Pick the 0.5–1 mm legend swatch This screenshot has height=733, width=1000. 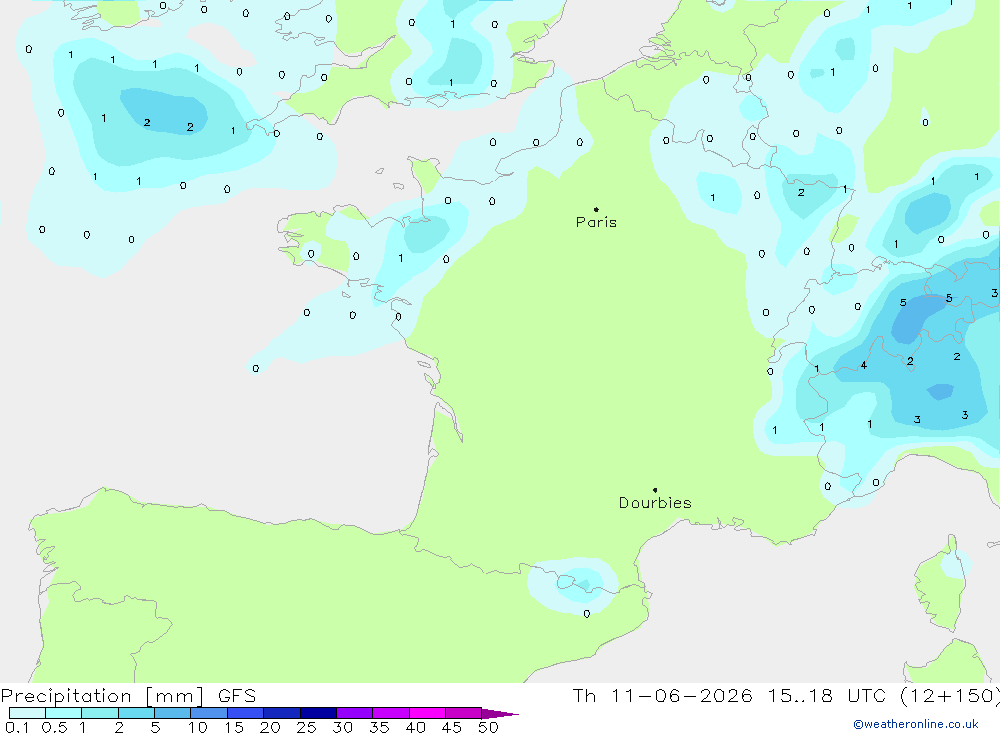pos(64,713)
